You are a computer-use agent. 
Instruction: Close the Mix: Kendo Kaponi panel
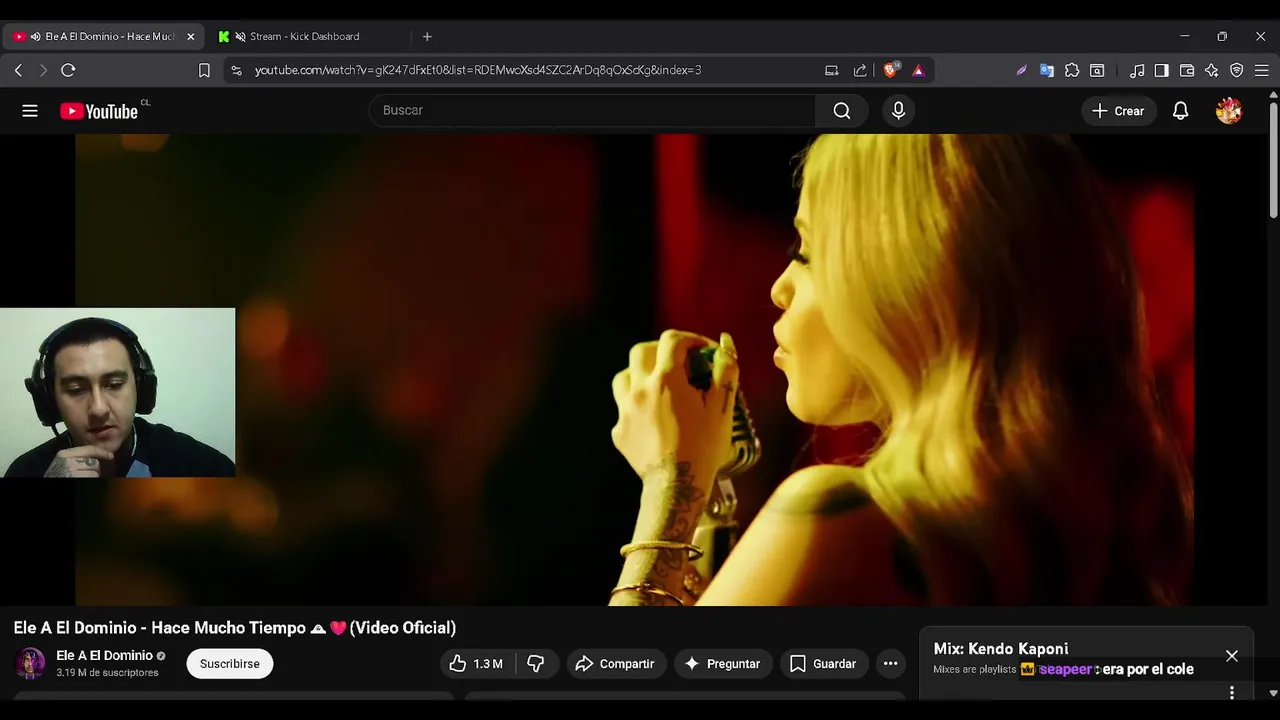pyautogui.click(x=1232, y=656)
